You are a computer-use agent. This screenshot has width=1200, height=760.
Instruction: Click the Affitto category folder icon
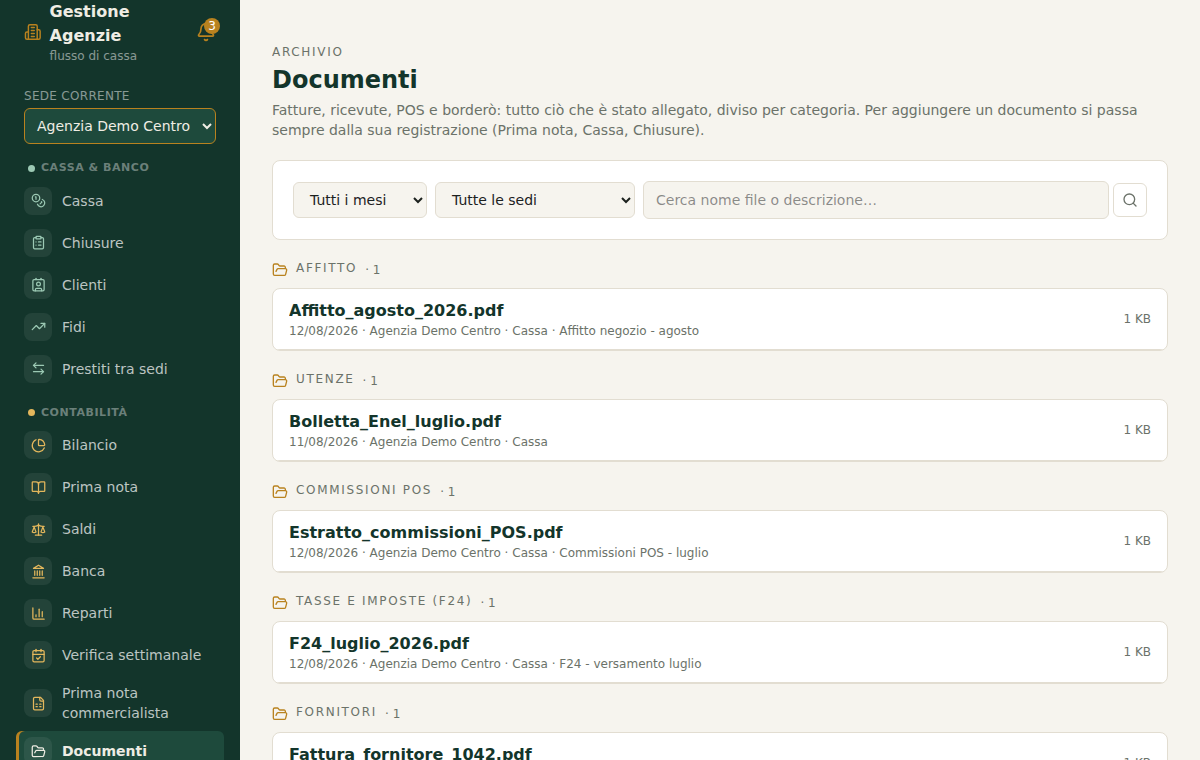point(280,269)
